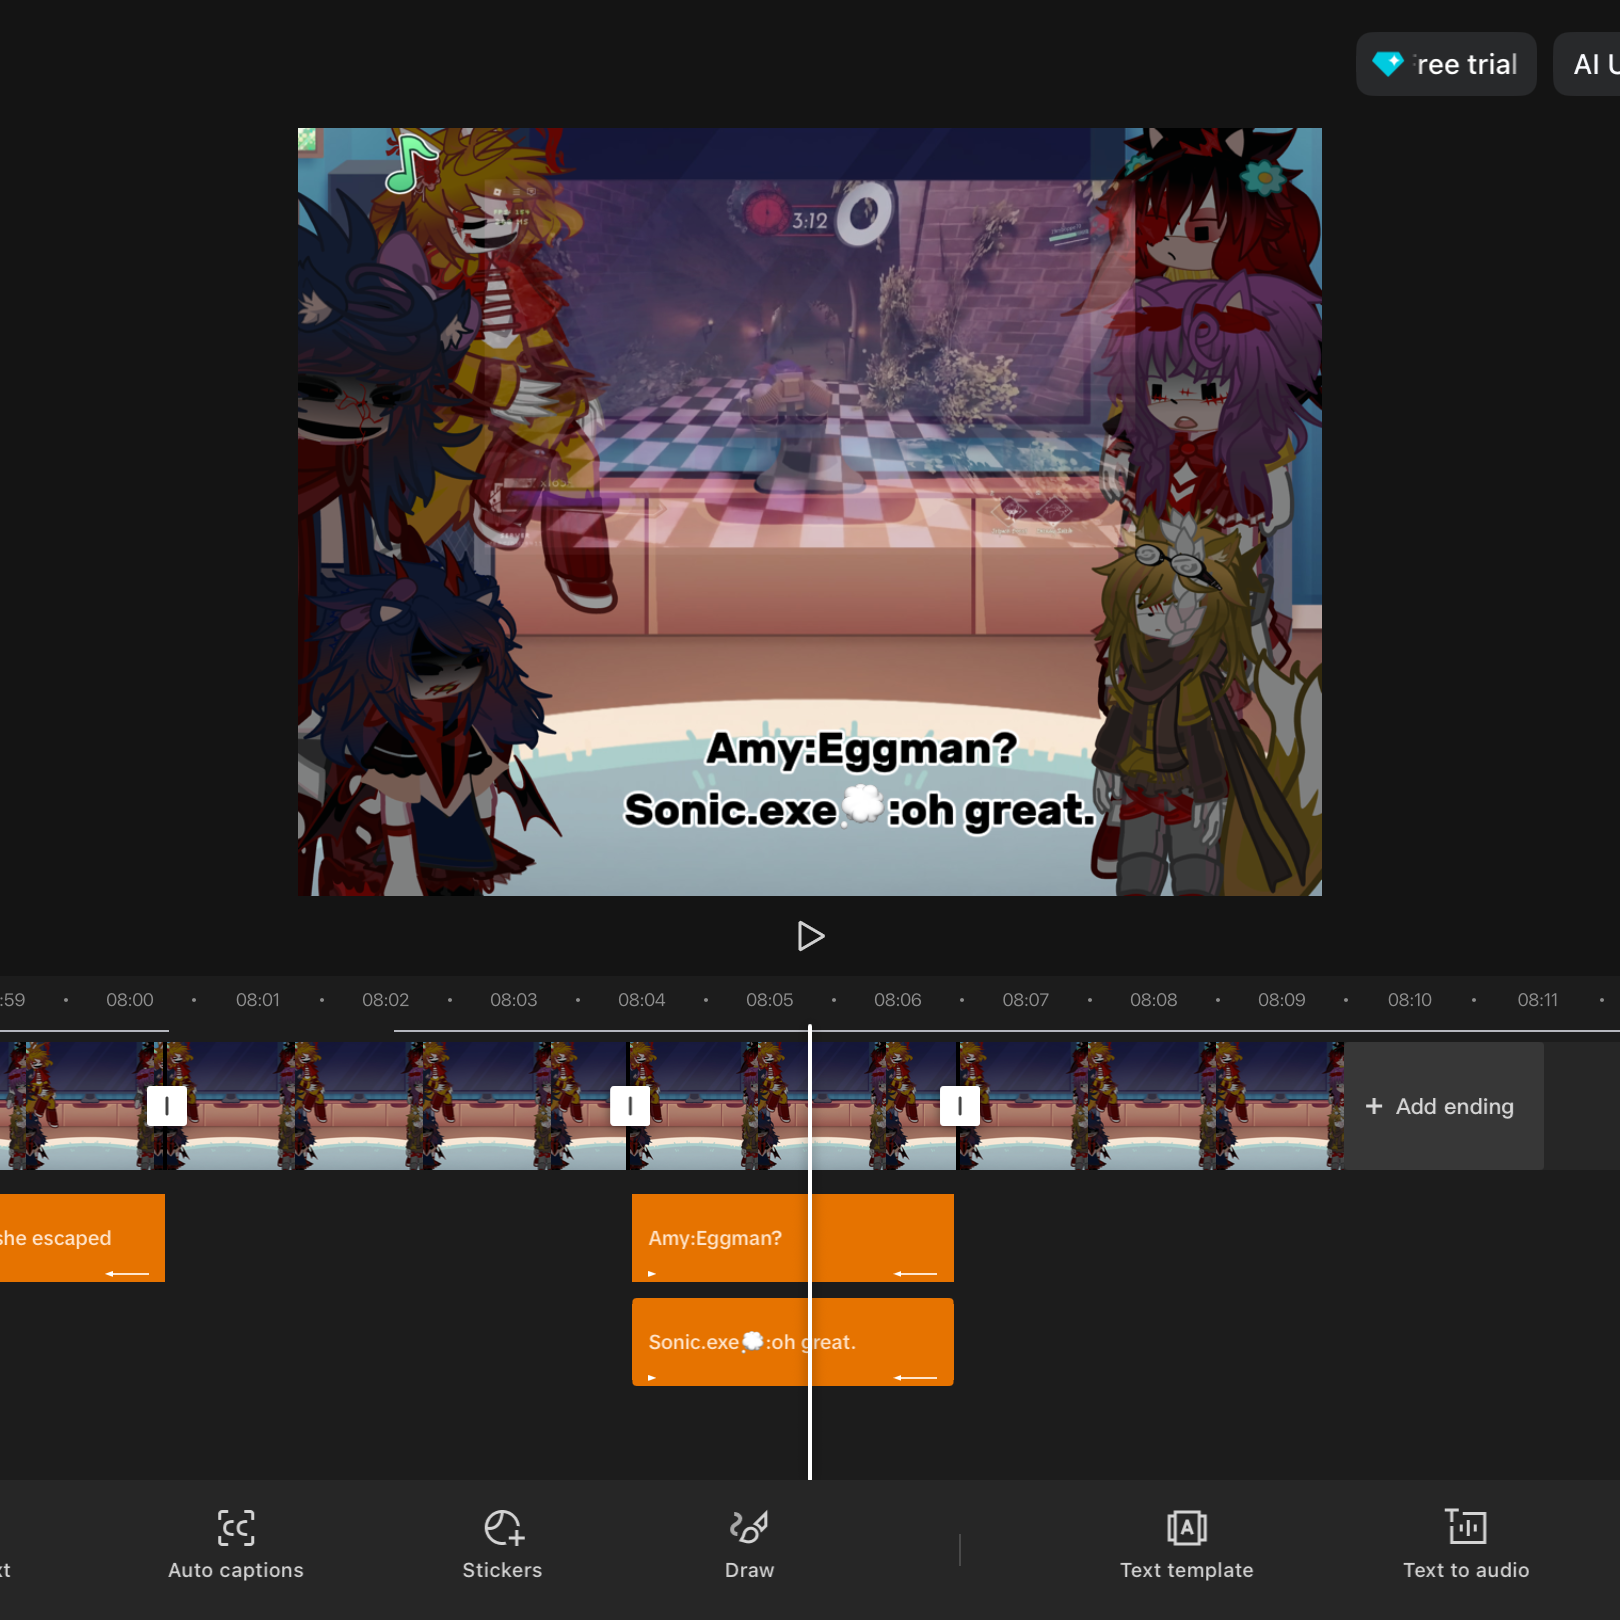Start the Pro free trial

pyautogui.click(x=1446, y=64)
